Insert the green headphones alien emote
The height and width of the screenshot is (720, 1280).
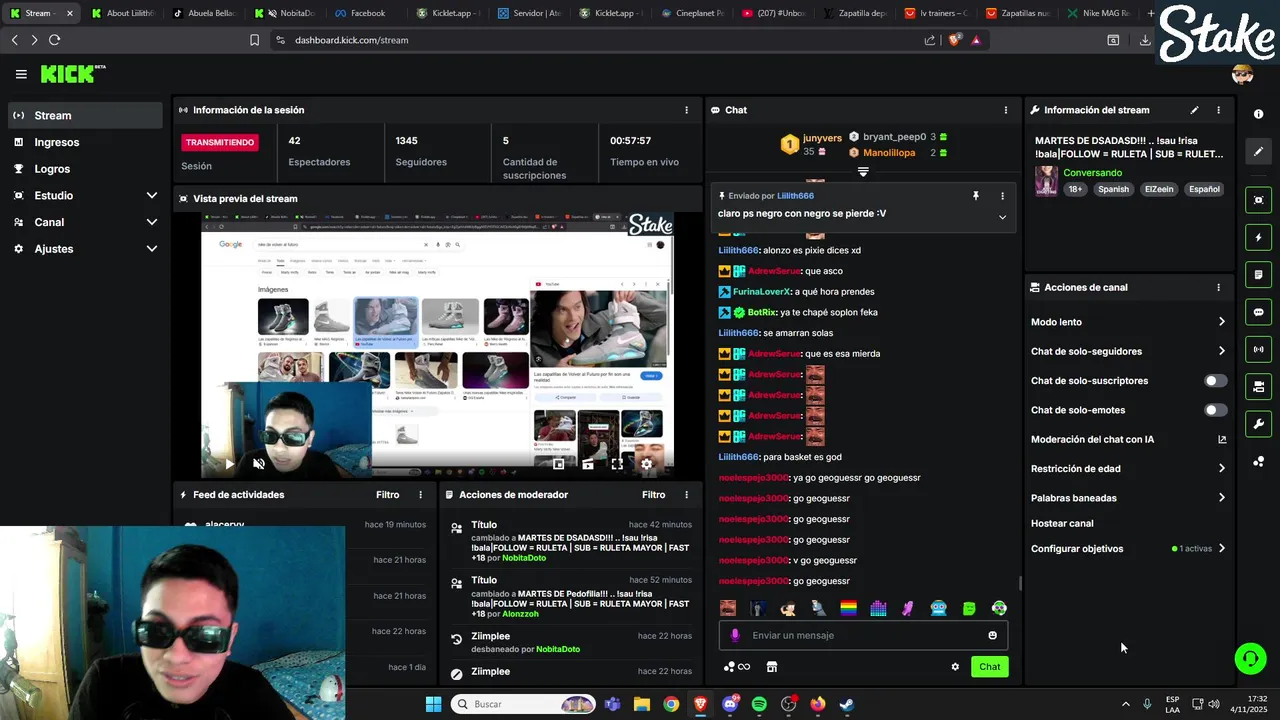[x=999, y=608]
